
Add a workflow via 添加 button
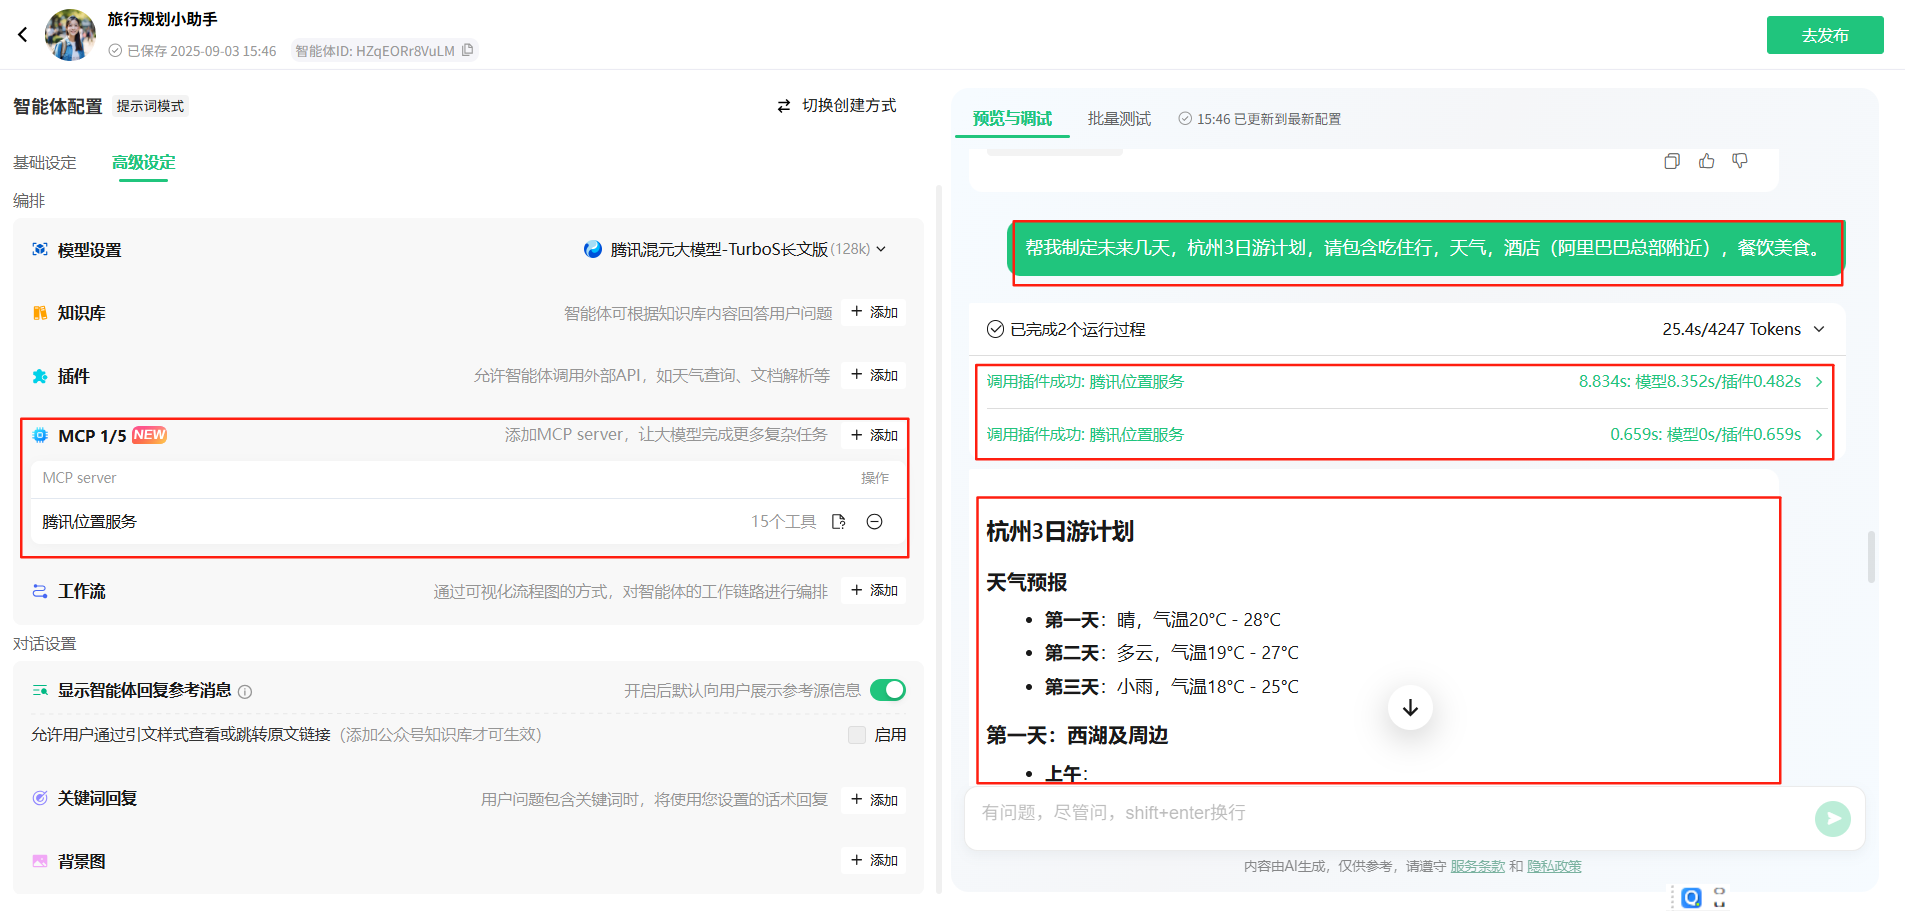pyautogui.click(x=874, y=590)
